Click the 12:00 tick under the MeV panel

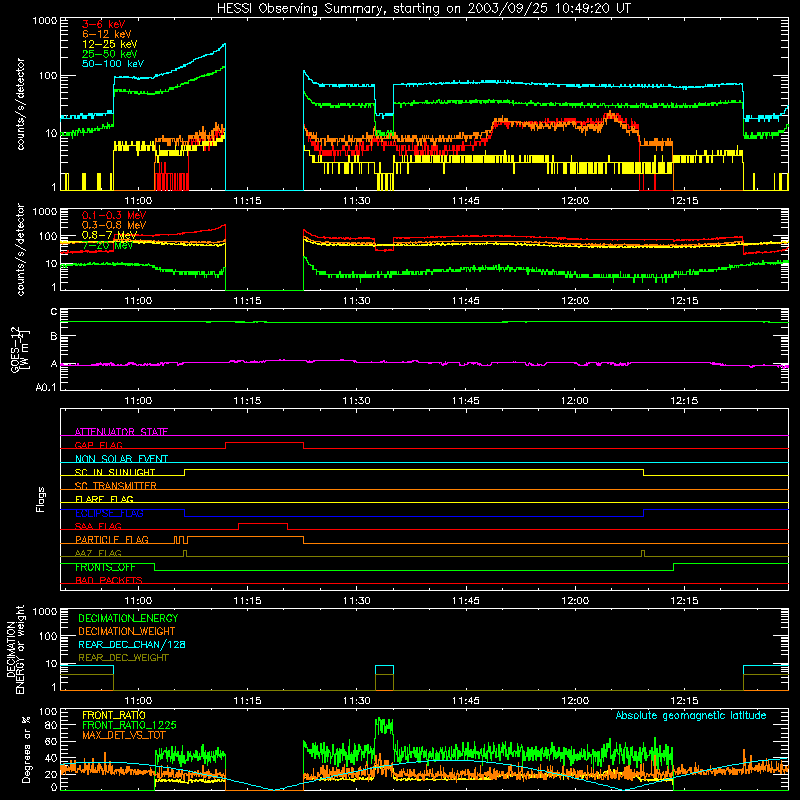(x=574, y=301)
